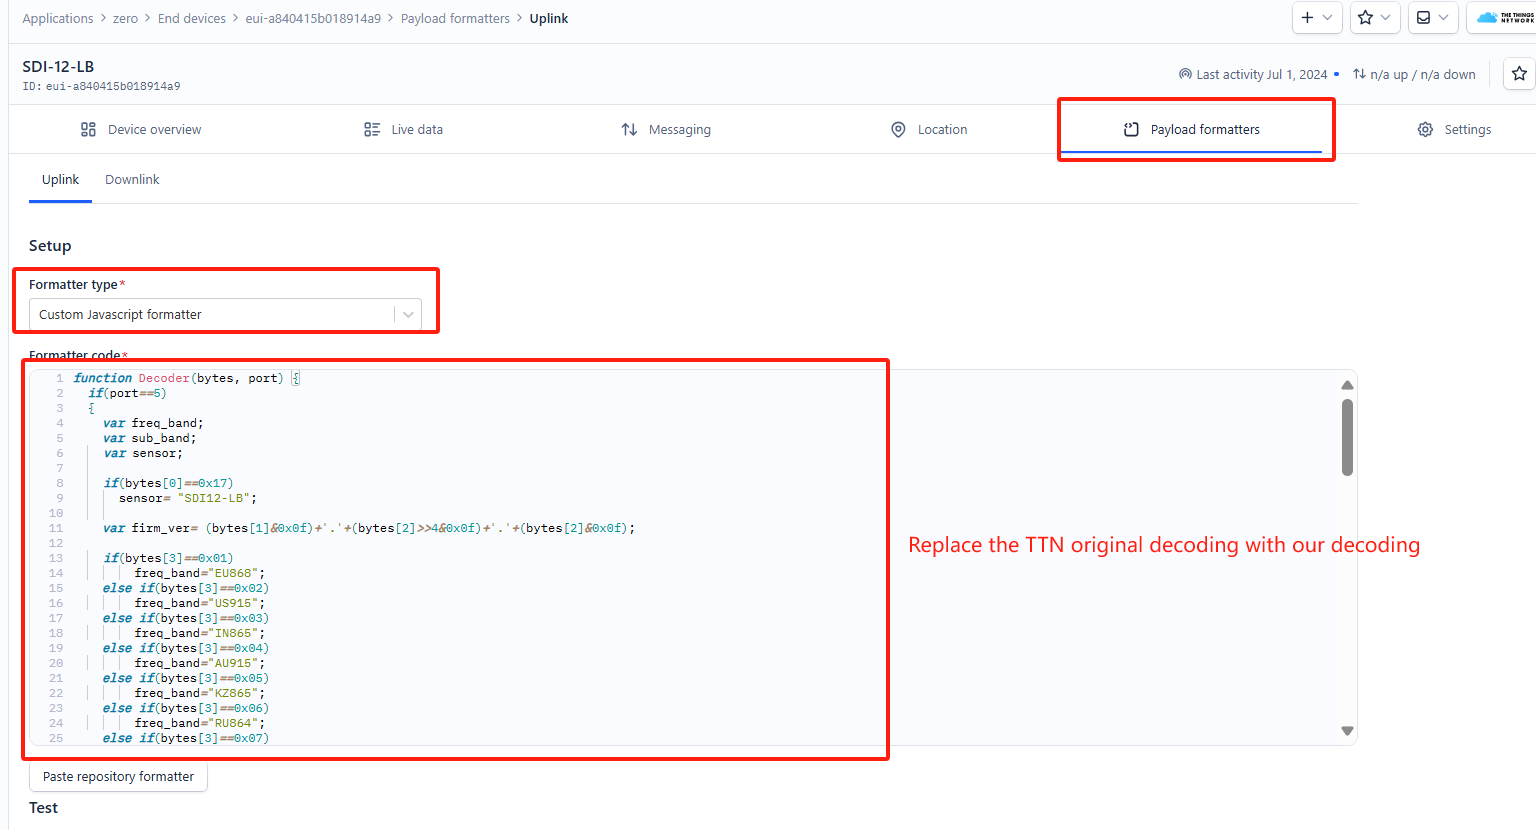
Task: Click inside the formatter code editor line 7
Action: tap(700, 468)
